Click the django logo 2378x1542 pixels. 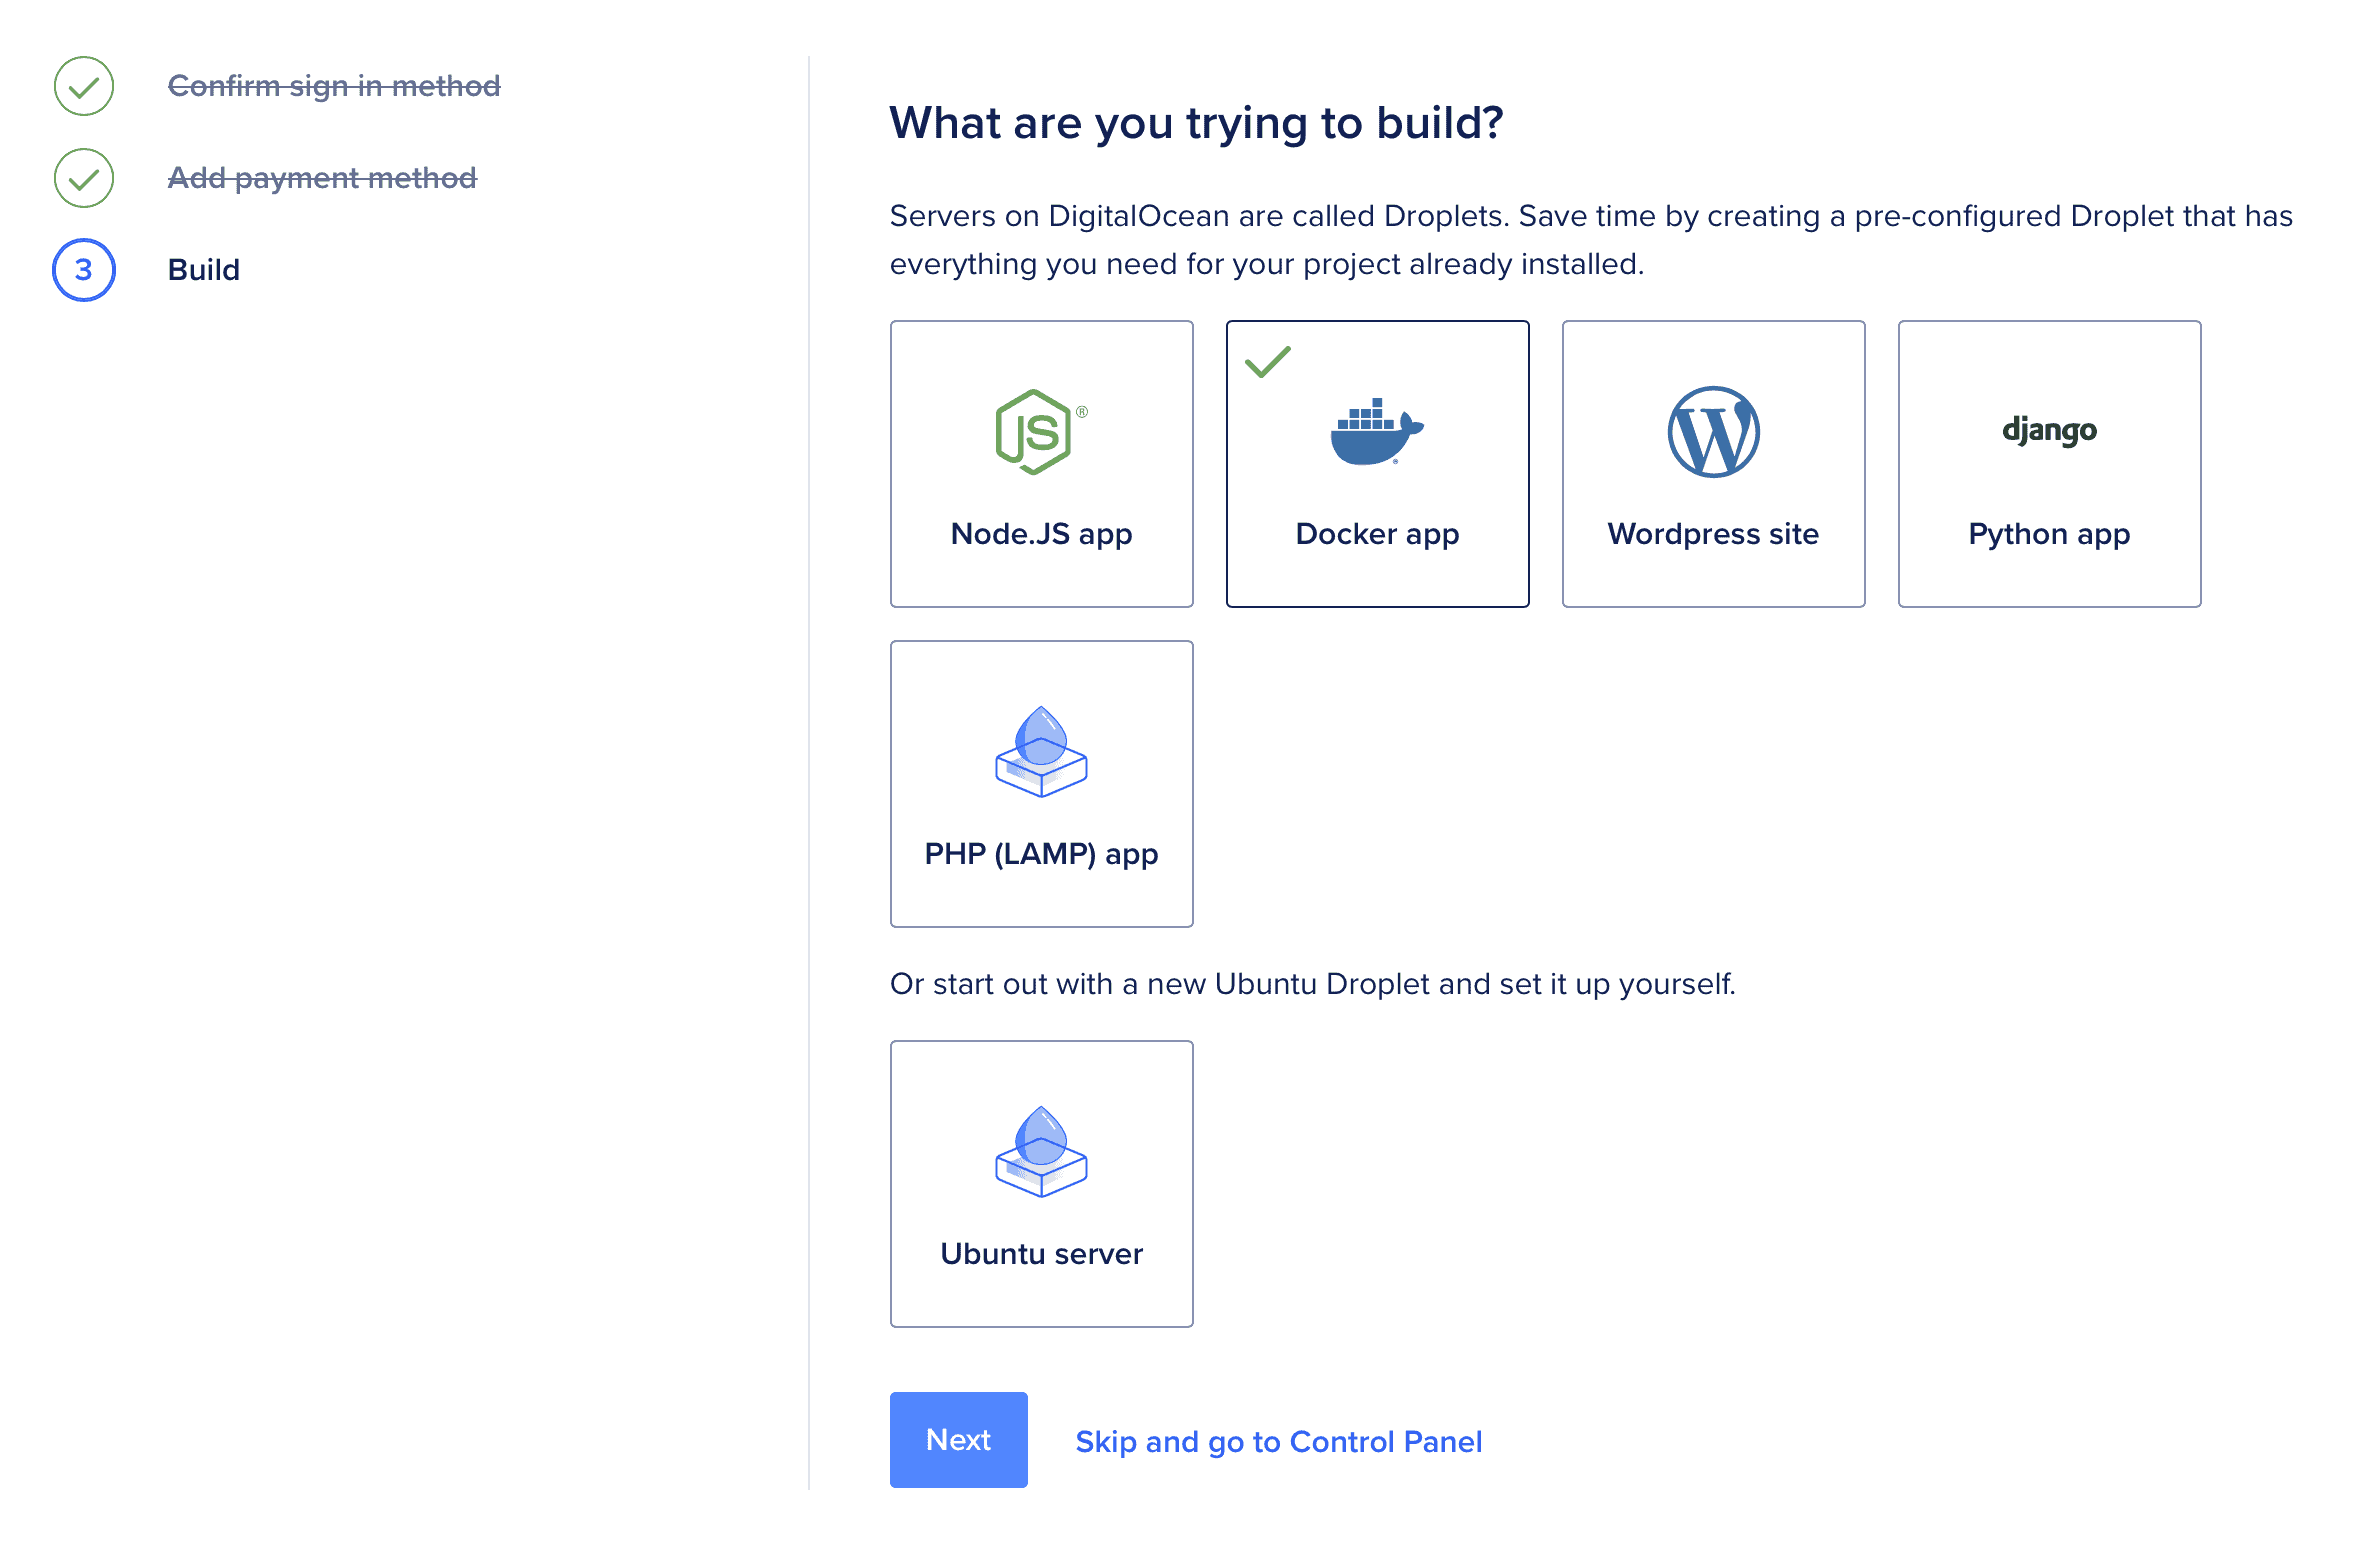(2049, 431)
